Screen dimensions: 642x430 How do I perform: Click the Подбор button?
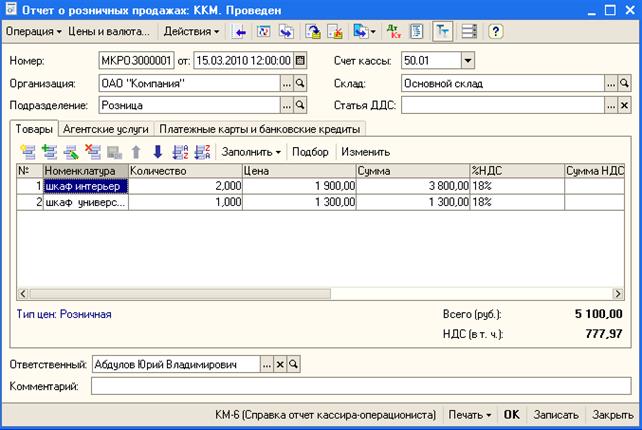point(310,152)
